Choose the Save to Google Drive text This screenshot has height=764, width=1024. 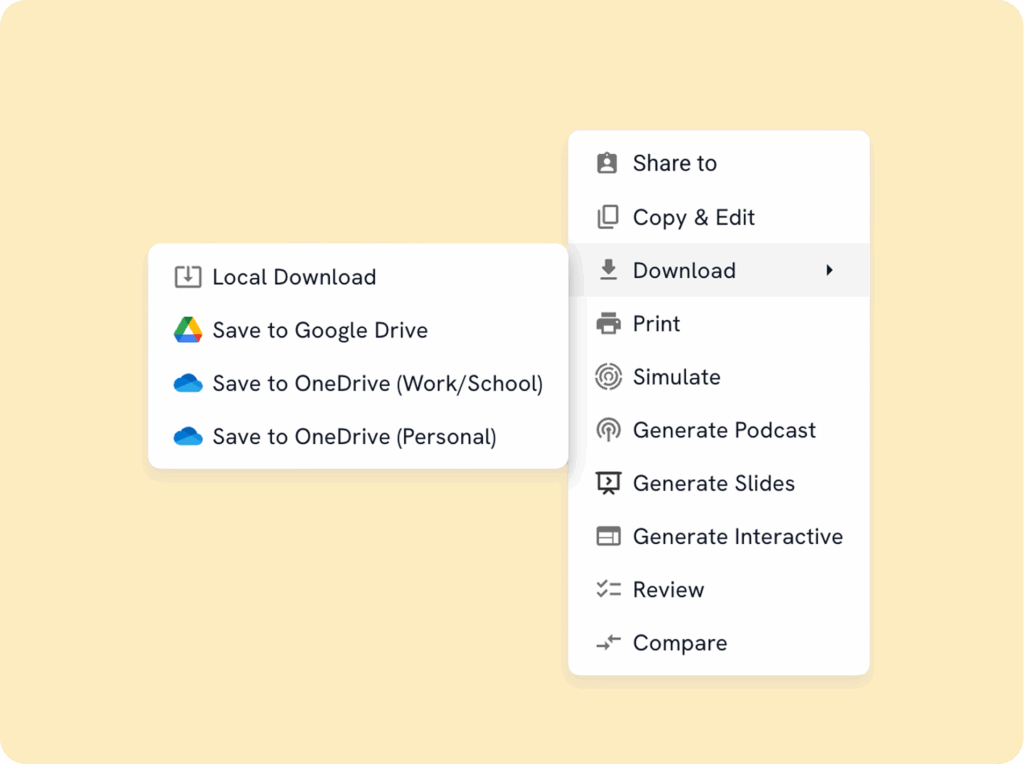(x=320, y=330)
